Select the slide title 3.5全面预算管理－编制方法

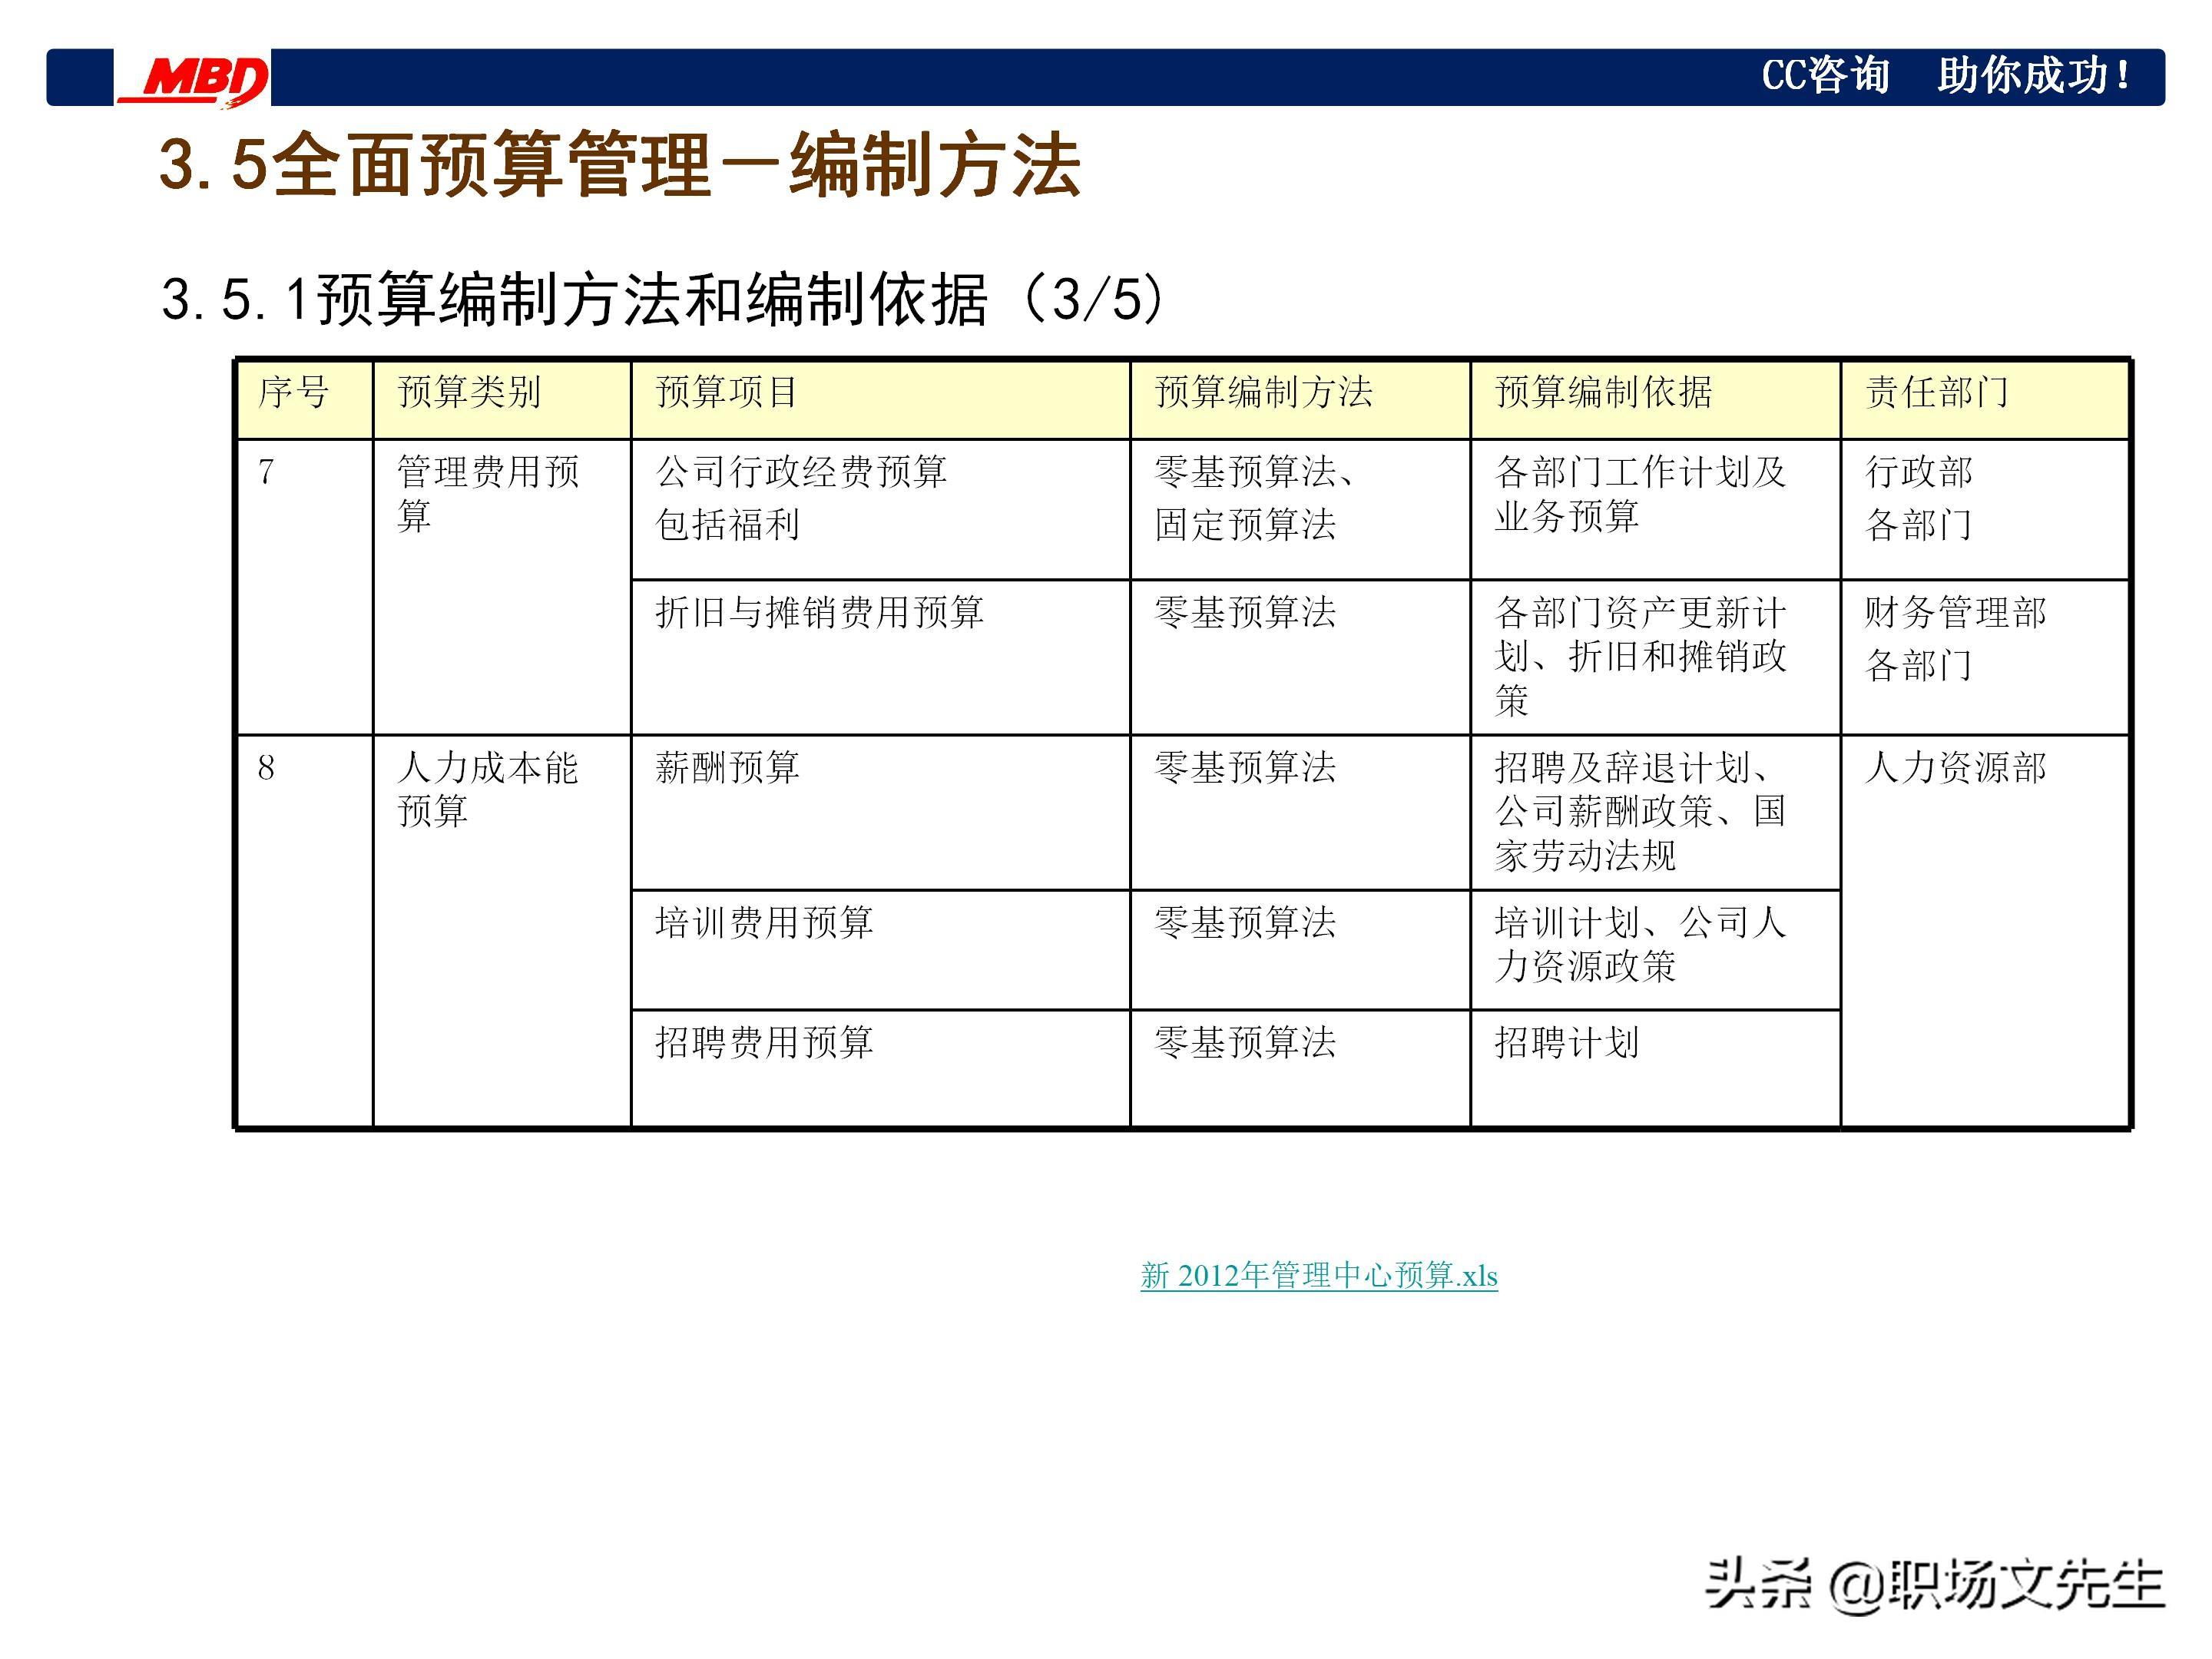620,165
